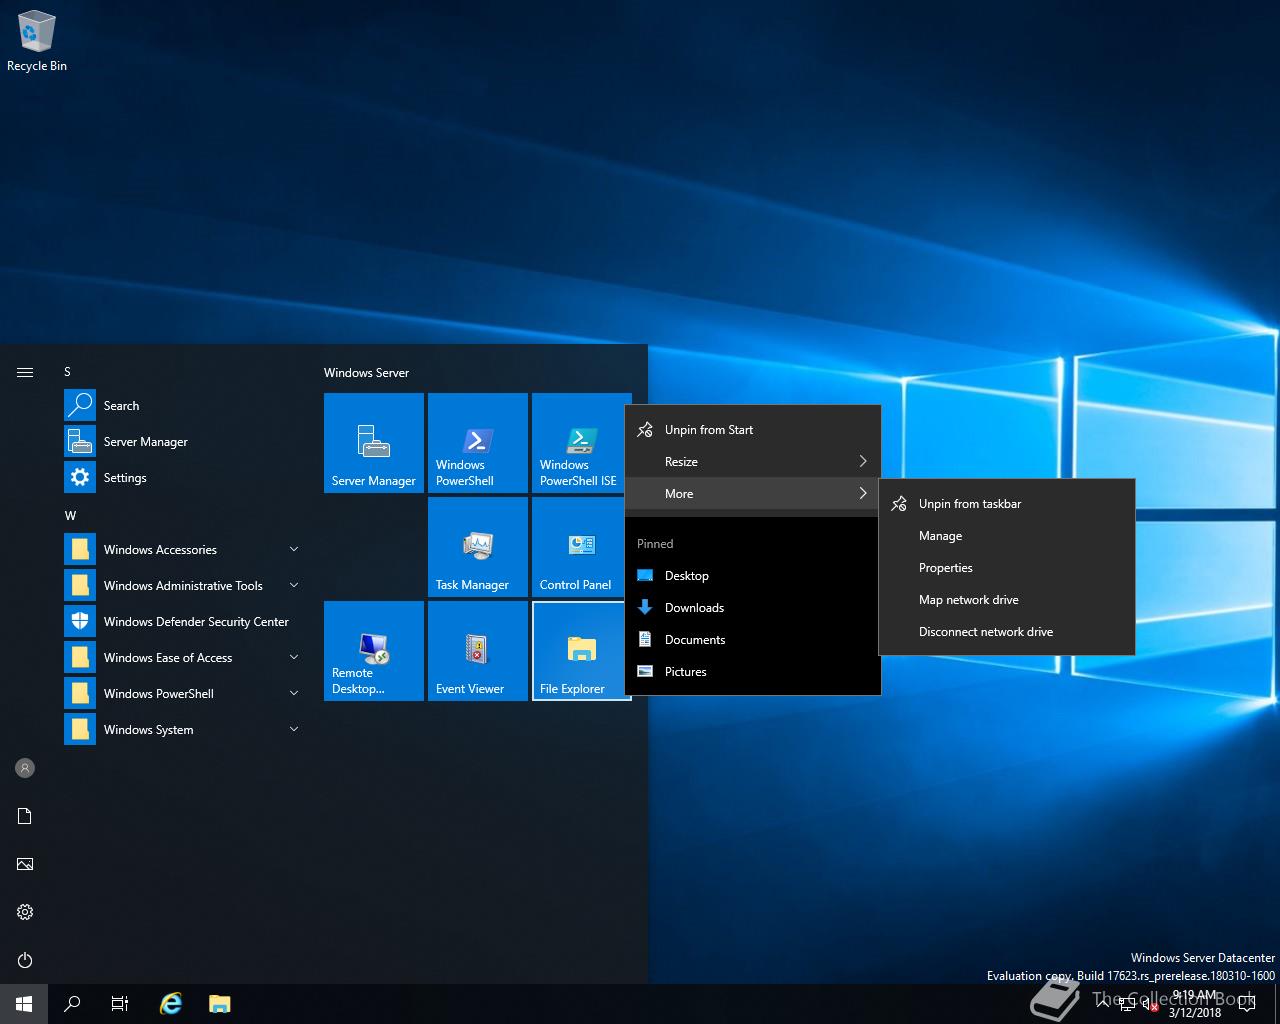Choose Properties from the submenu

click(x=1007, y=568)
